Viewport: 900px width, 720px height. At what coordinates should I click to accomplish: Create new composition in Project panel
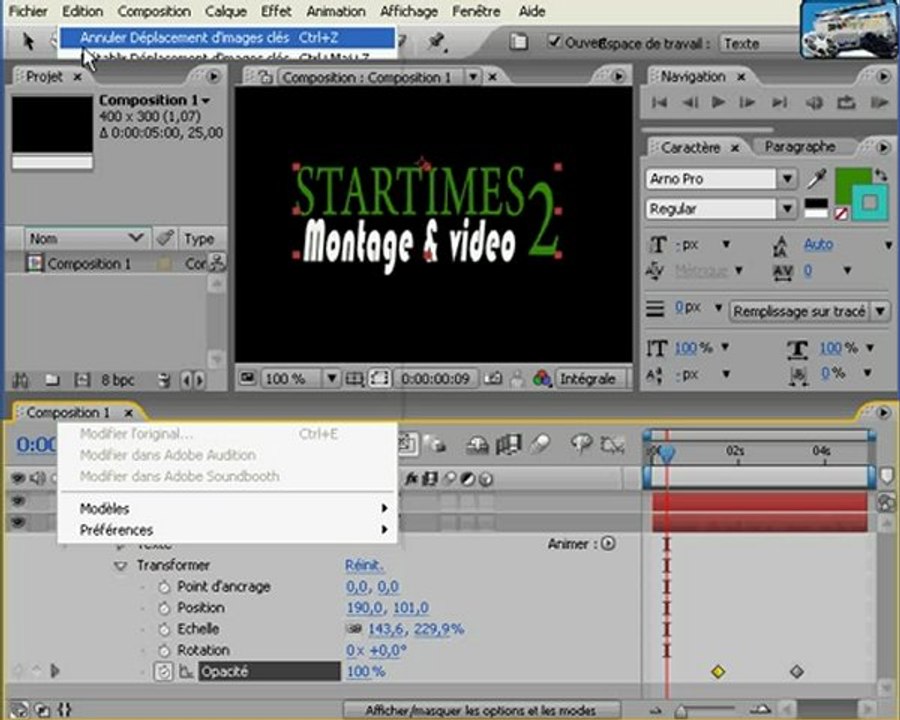coord(82,380)
